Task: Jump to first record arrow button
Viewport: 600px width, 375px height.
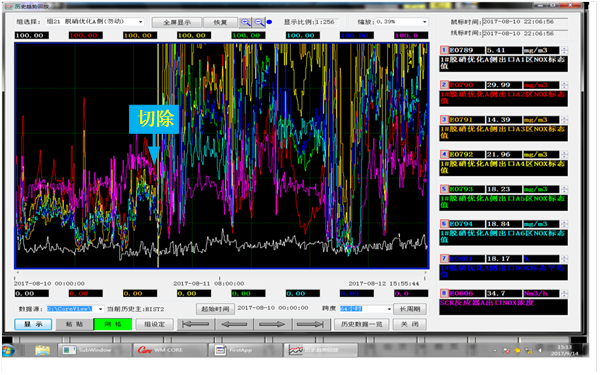Action: [x=196, y=325]
